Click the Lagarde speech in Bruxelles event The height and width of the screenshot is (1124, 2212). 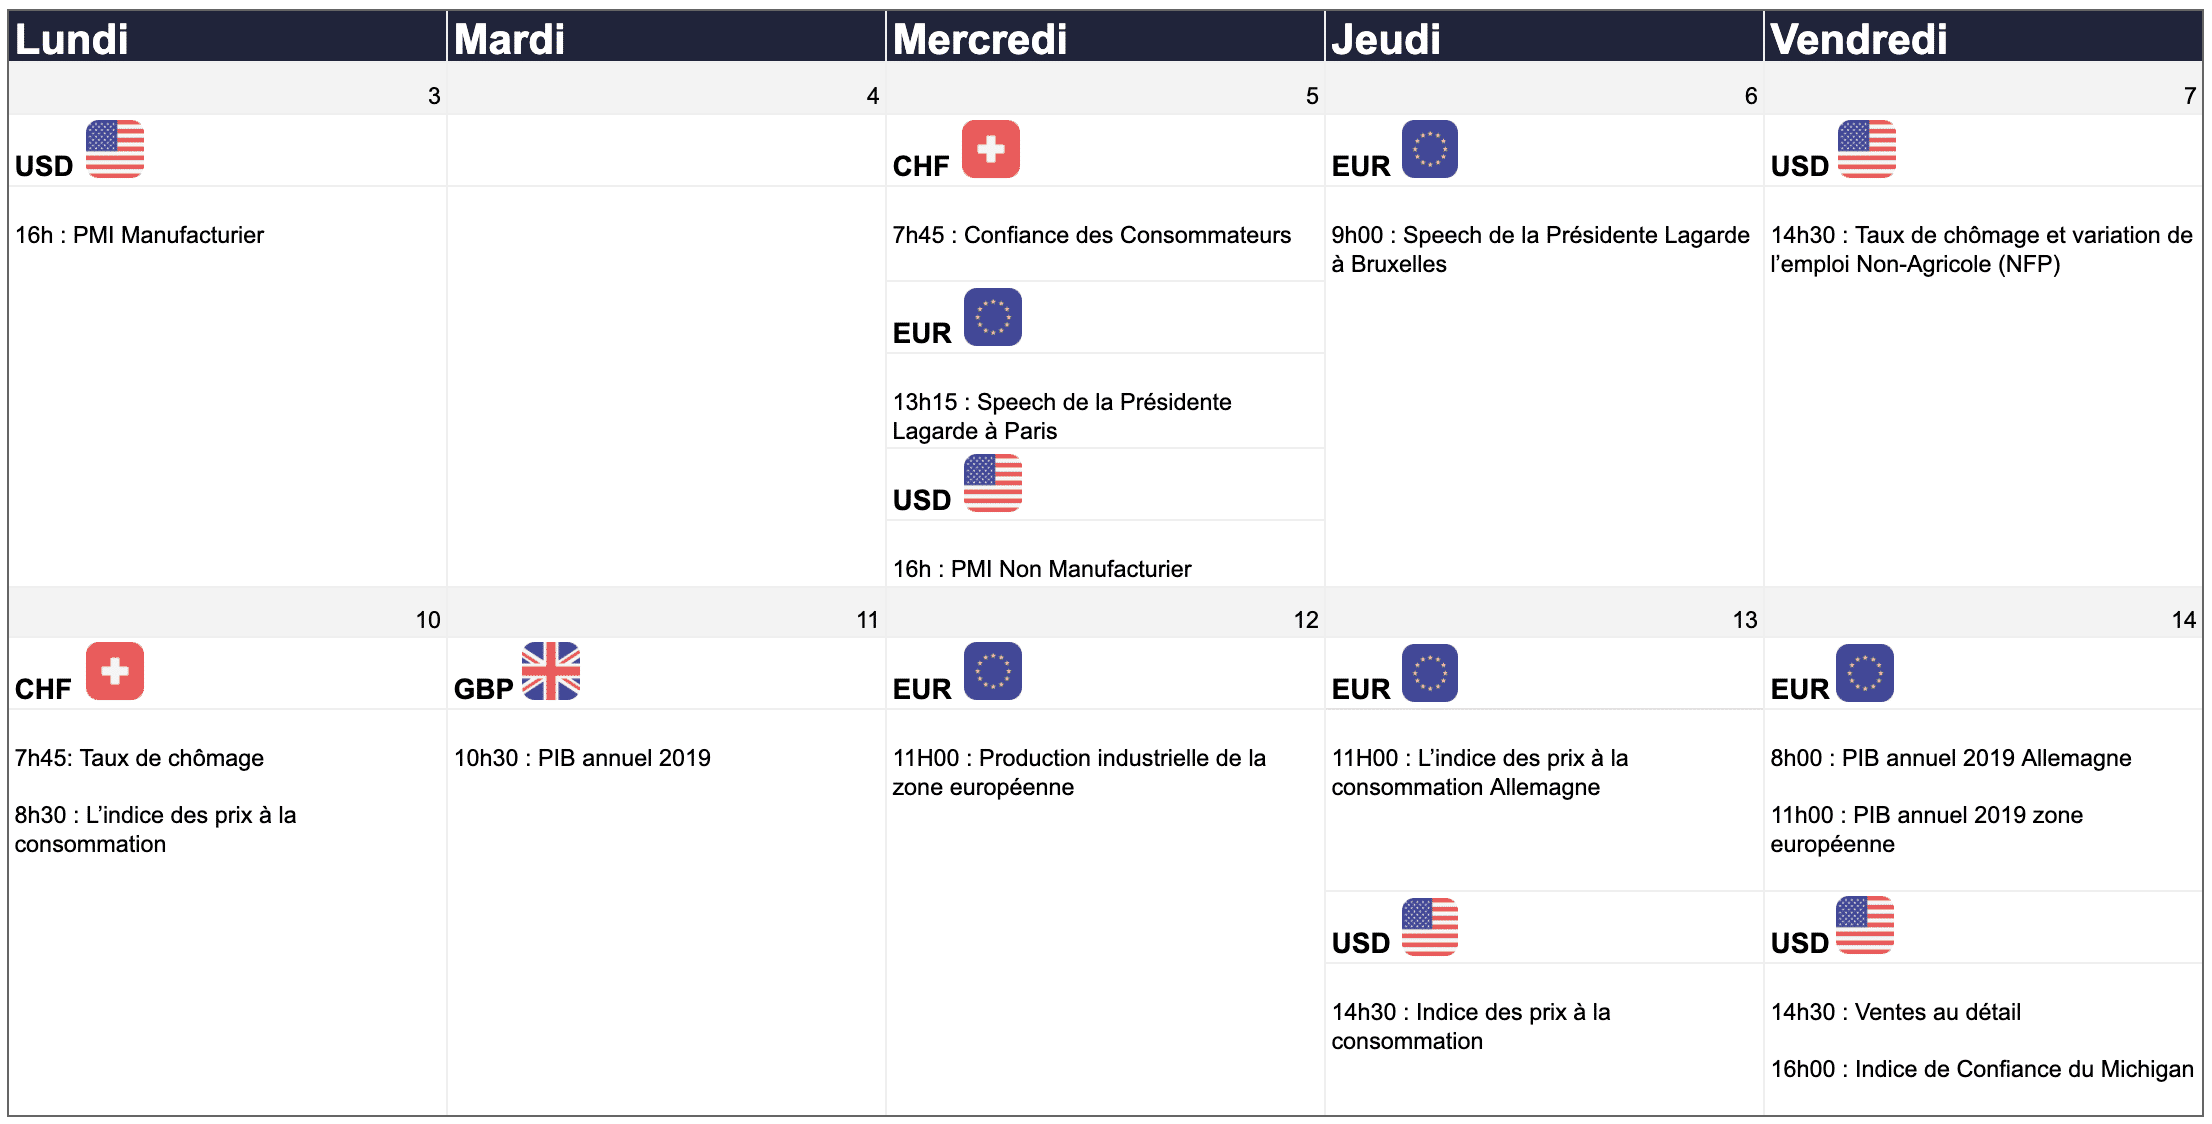tap(1539, 249)
